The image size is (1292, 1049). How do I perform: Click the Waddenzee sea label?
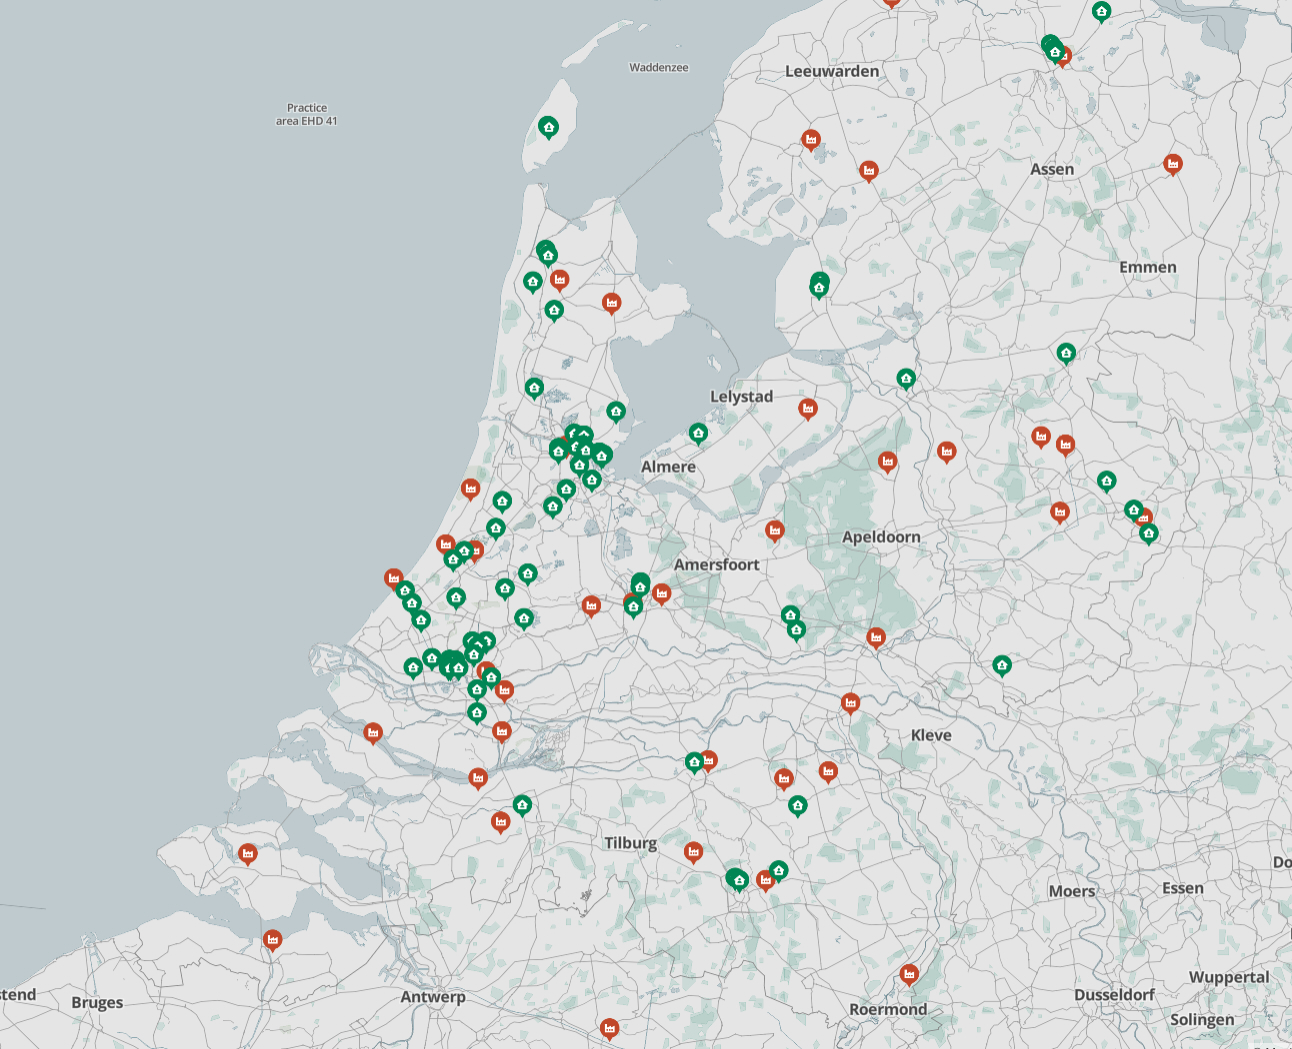pyautogui.click(x=659, y=67)
